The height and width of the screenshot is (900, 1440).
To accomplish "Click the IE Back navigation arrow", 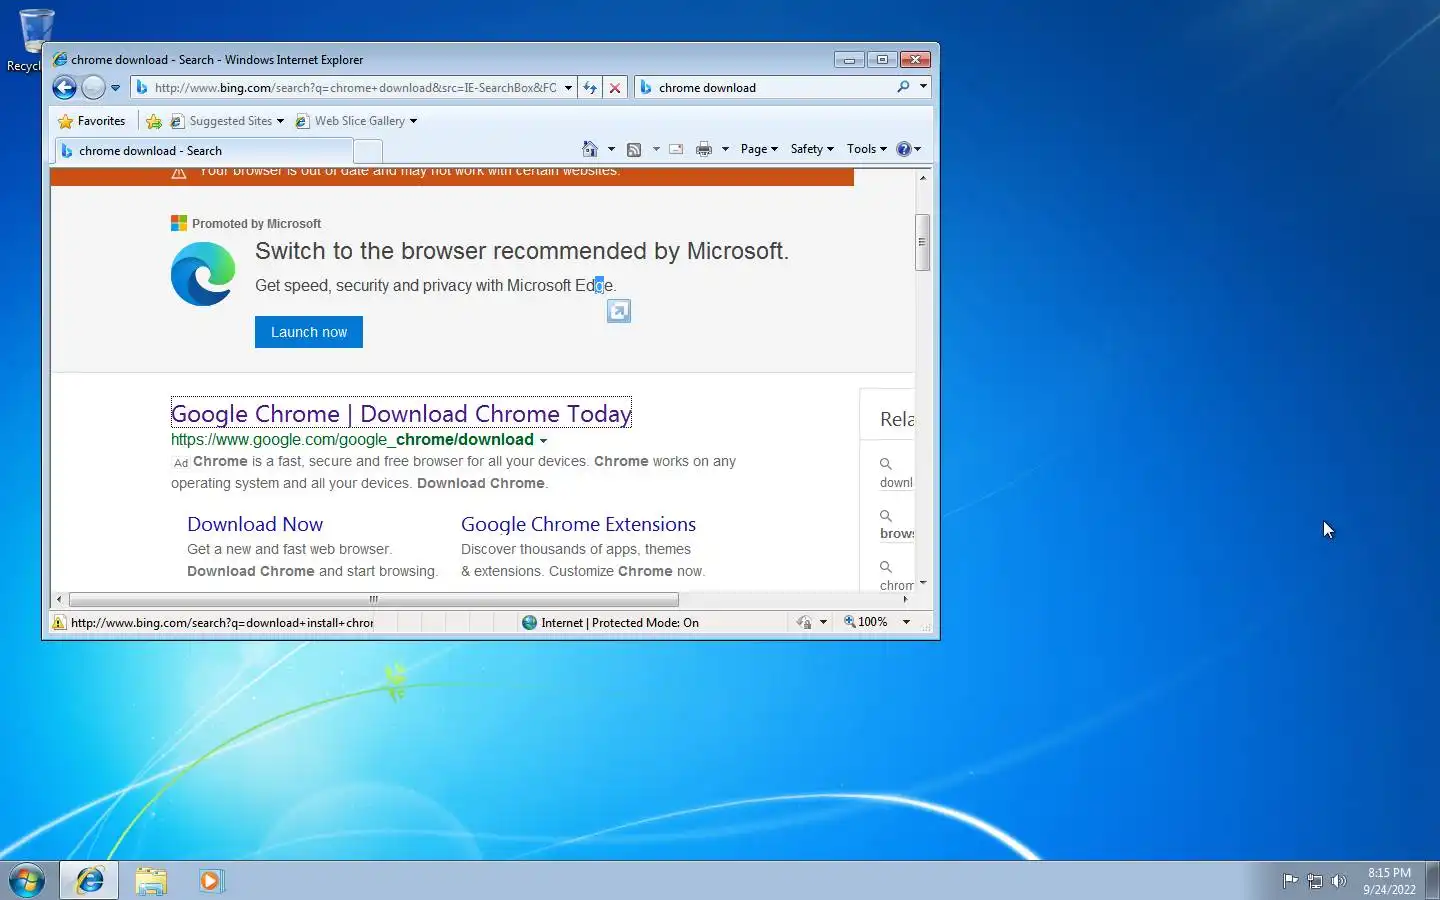I will (64, 87).
